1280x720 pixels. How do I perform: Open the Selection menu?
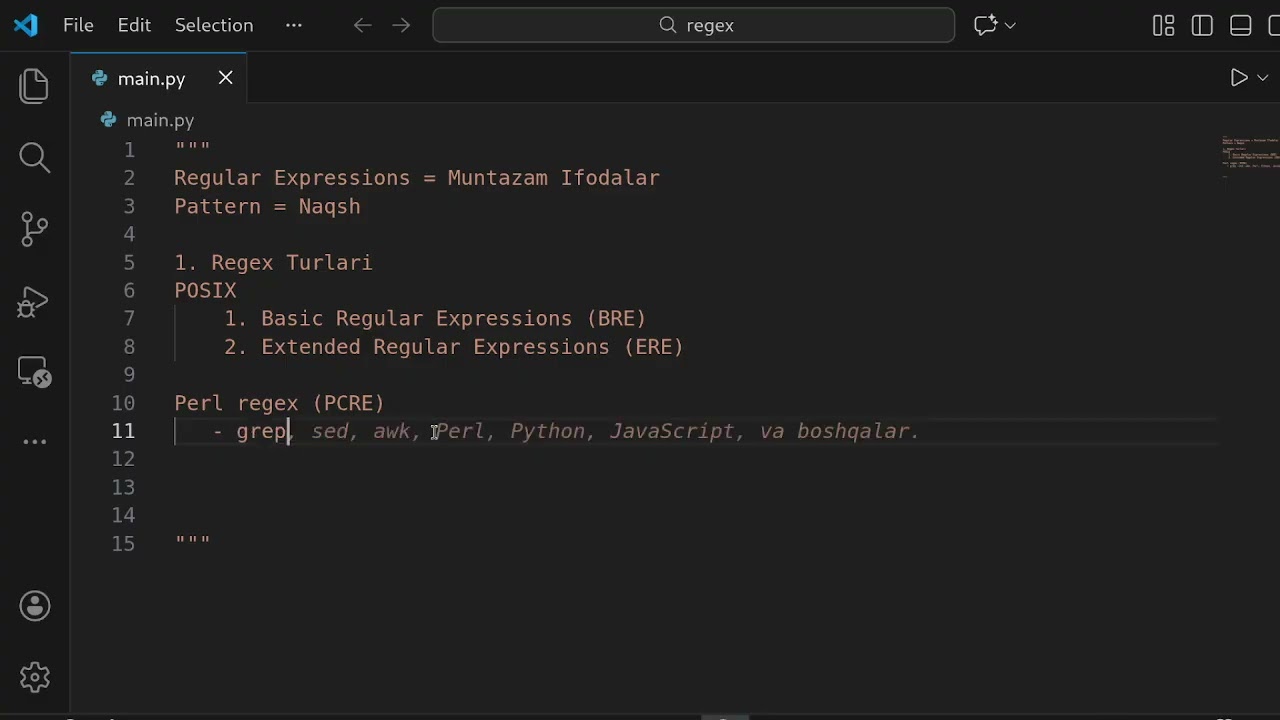[214, 25]
